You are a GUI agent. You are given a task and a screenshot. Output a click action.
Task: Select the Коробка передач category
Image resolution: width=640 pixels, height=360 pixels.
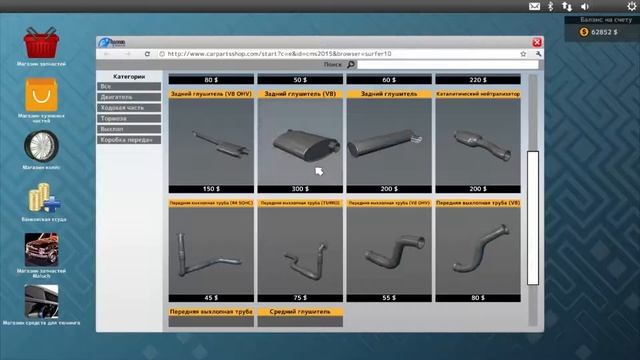click(x=129, y=140)
